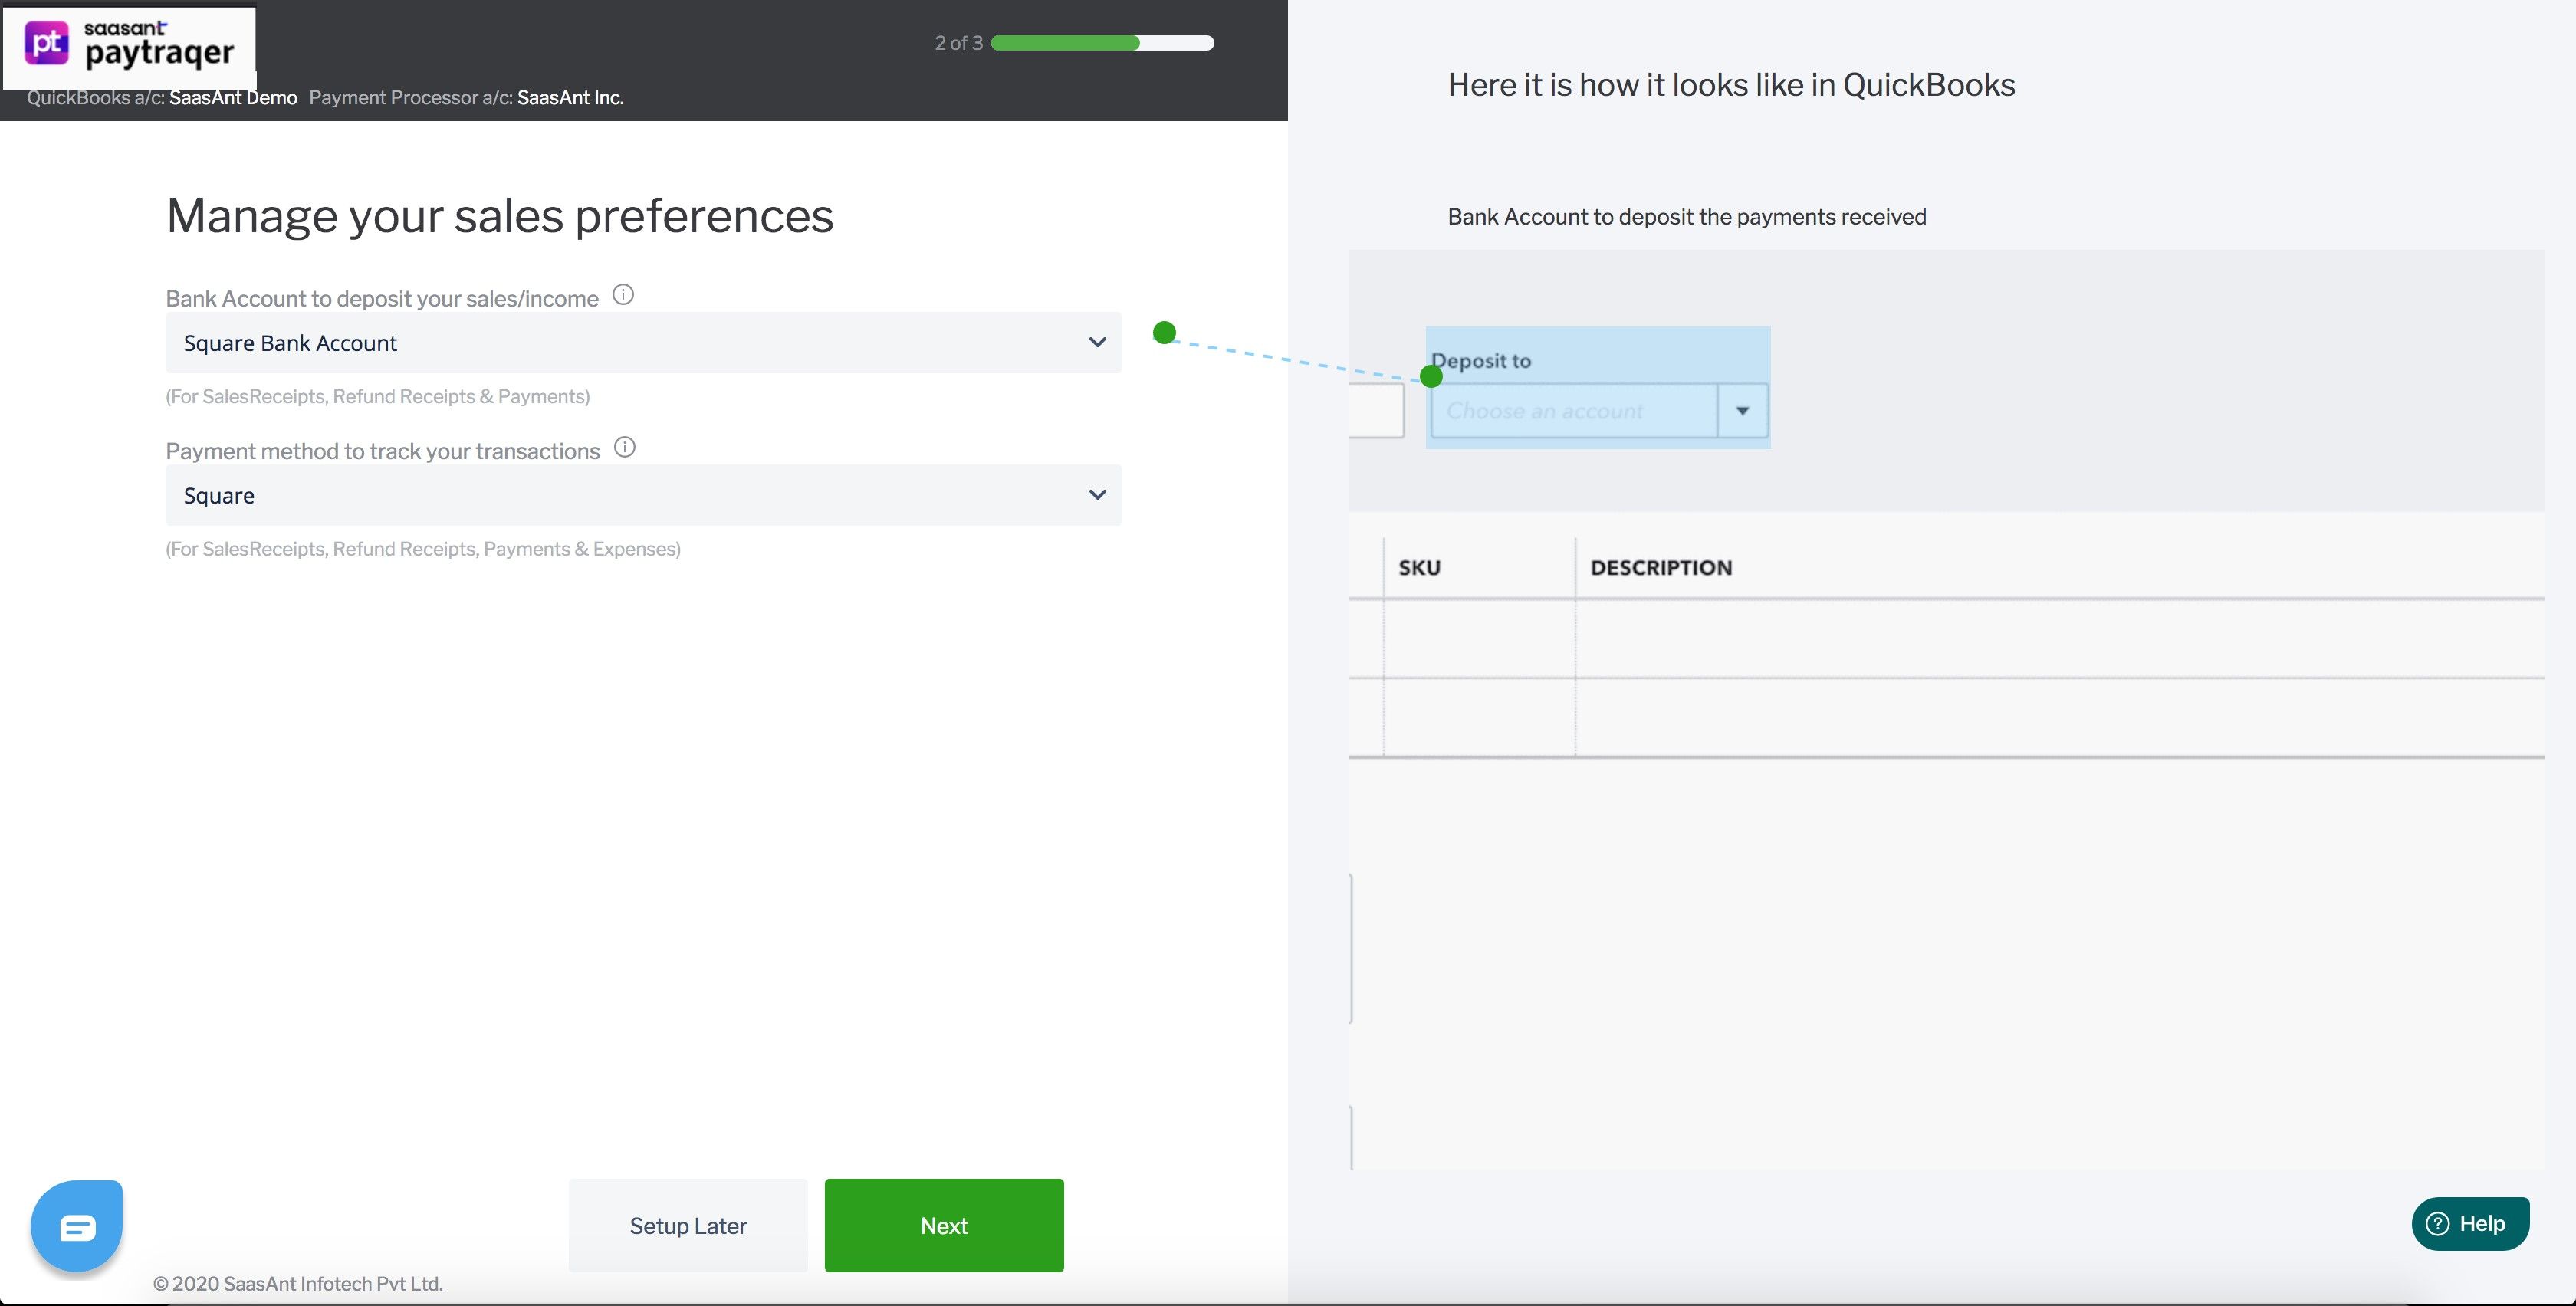
Task: Click the Manage your sales preferences heading
Action: point(499,216)
